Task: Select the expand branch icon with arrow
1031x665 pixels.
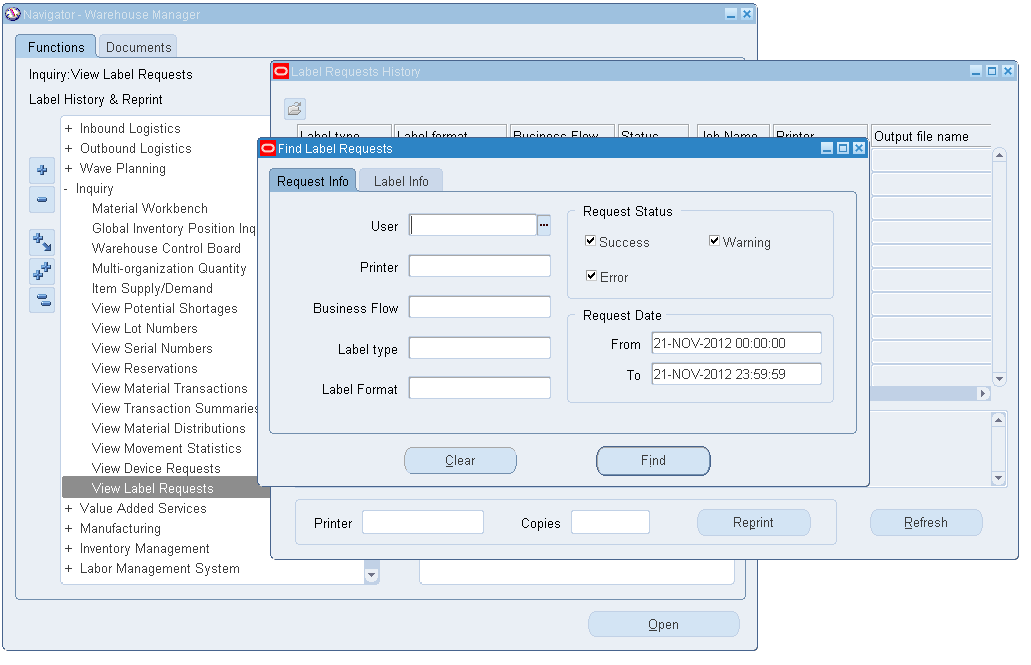Action: pyautogui.click(x=42, y=241)
